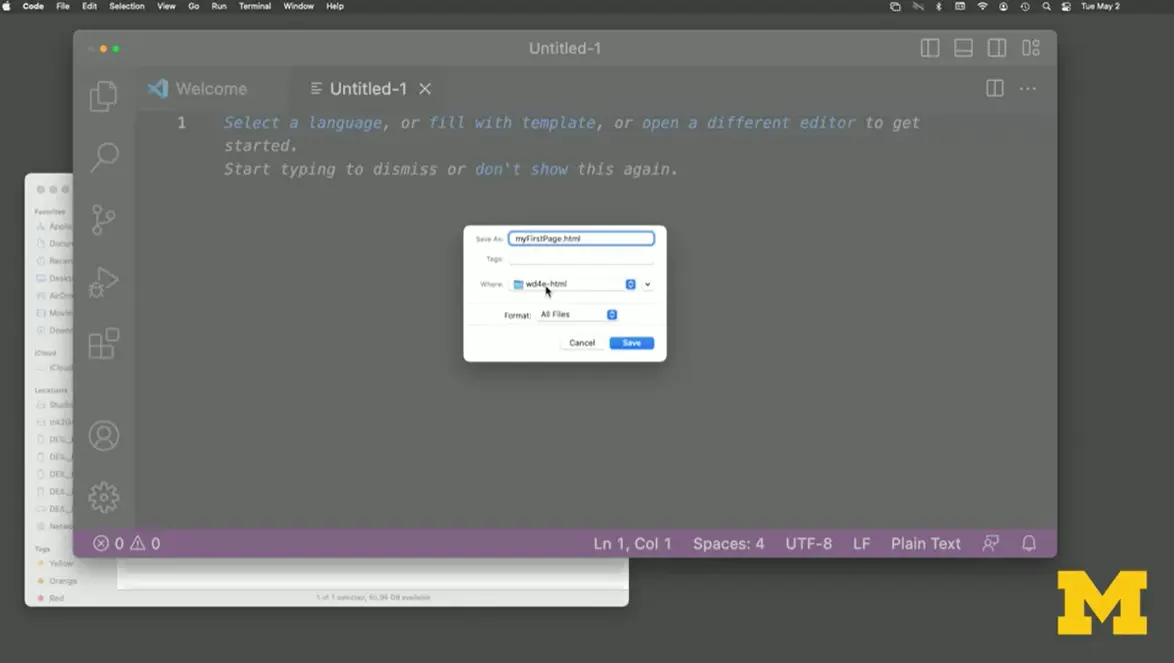Open the Source Control view

pyautogui.click(x=103, y=219)
